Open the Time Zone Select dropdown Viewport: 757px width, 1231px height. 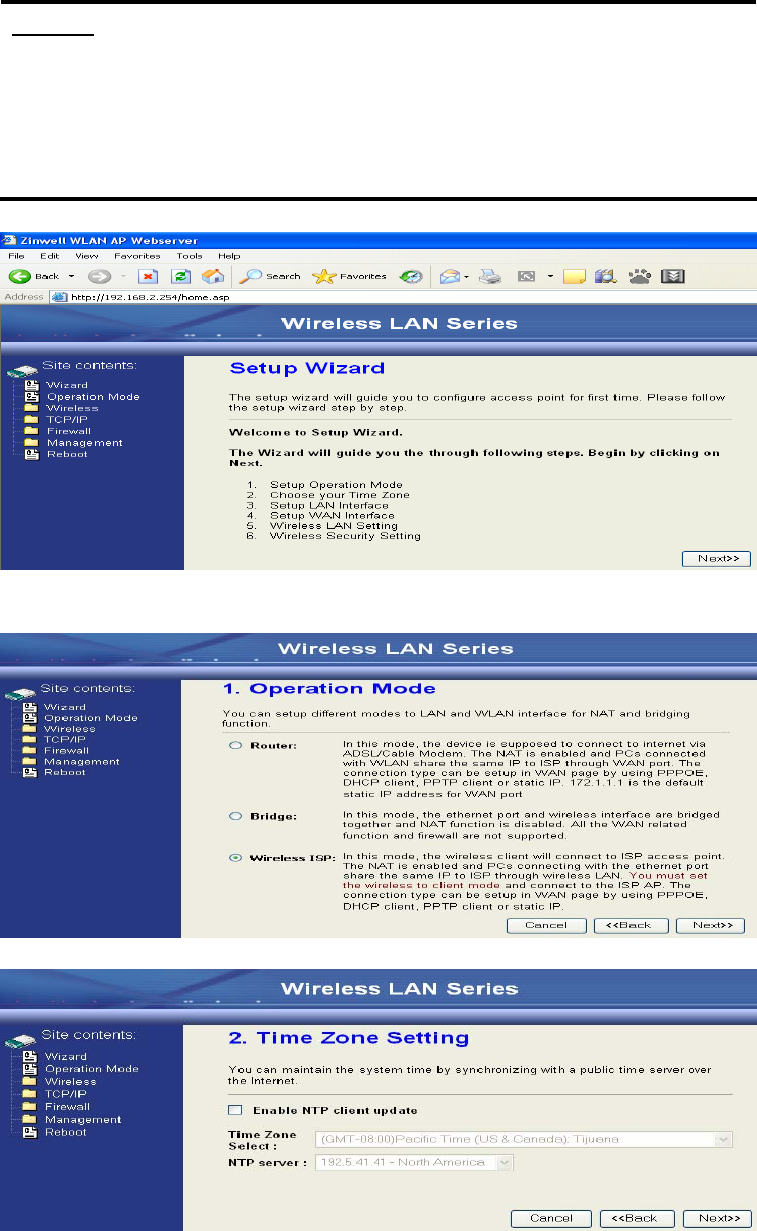pyautogui.click(x=524, y=1139)
